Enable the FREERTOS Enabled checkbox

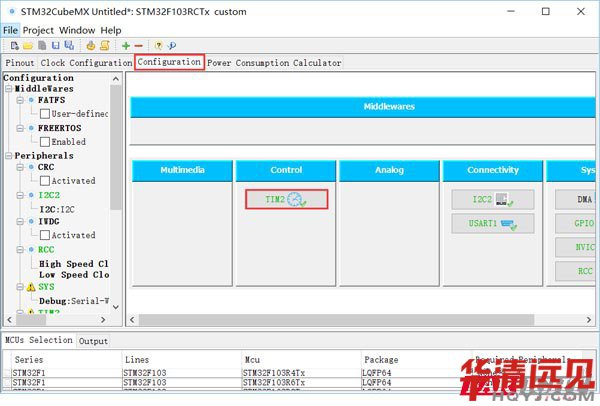coord(45,142)
